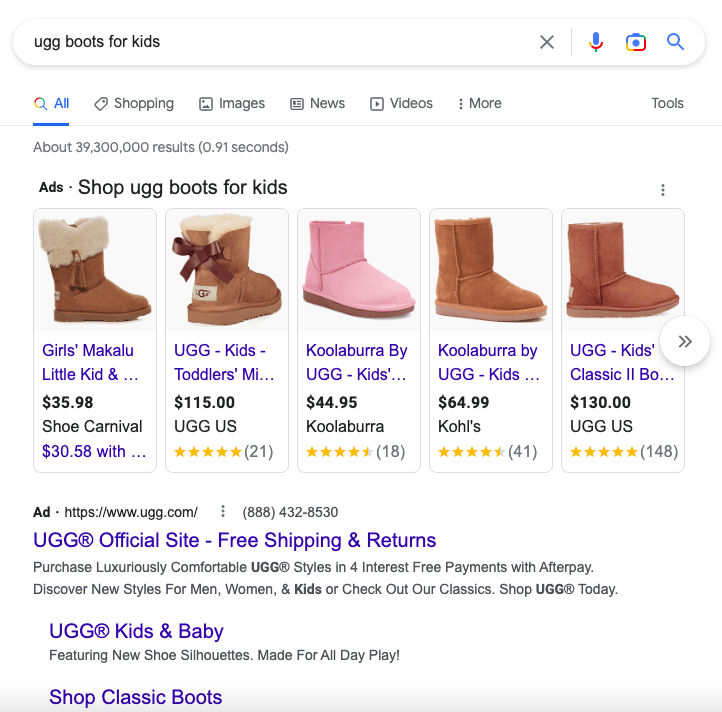Click inside the search text field
The image size is (722, 712).
click(270, 42)
